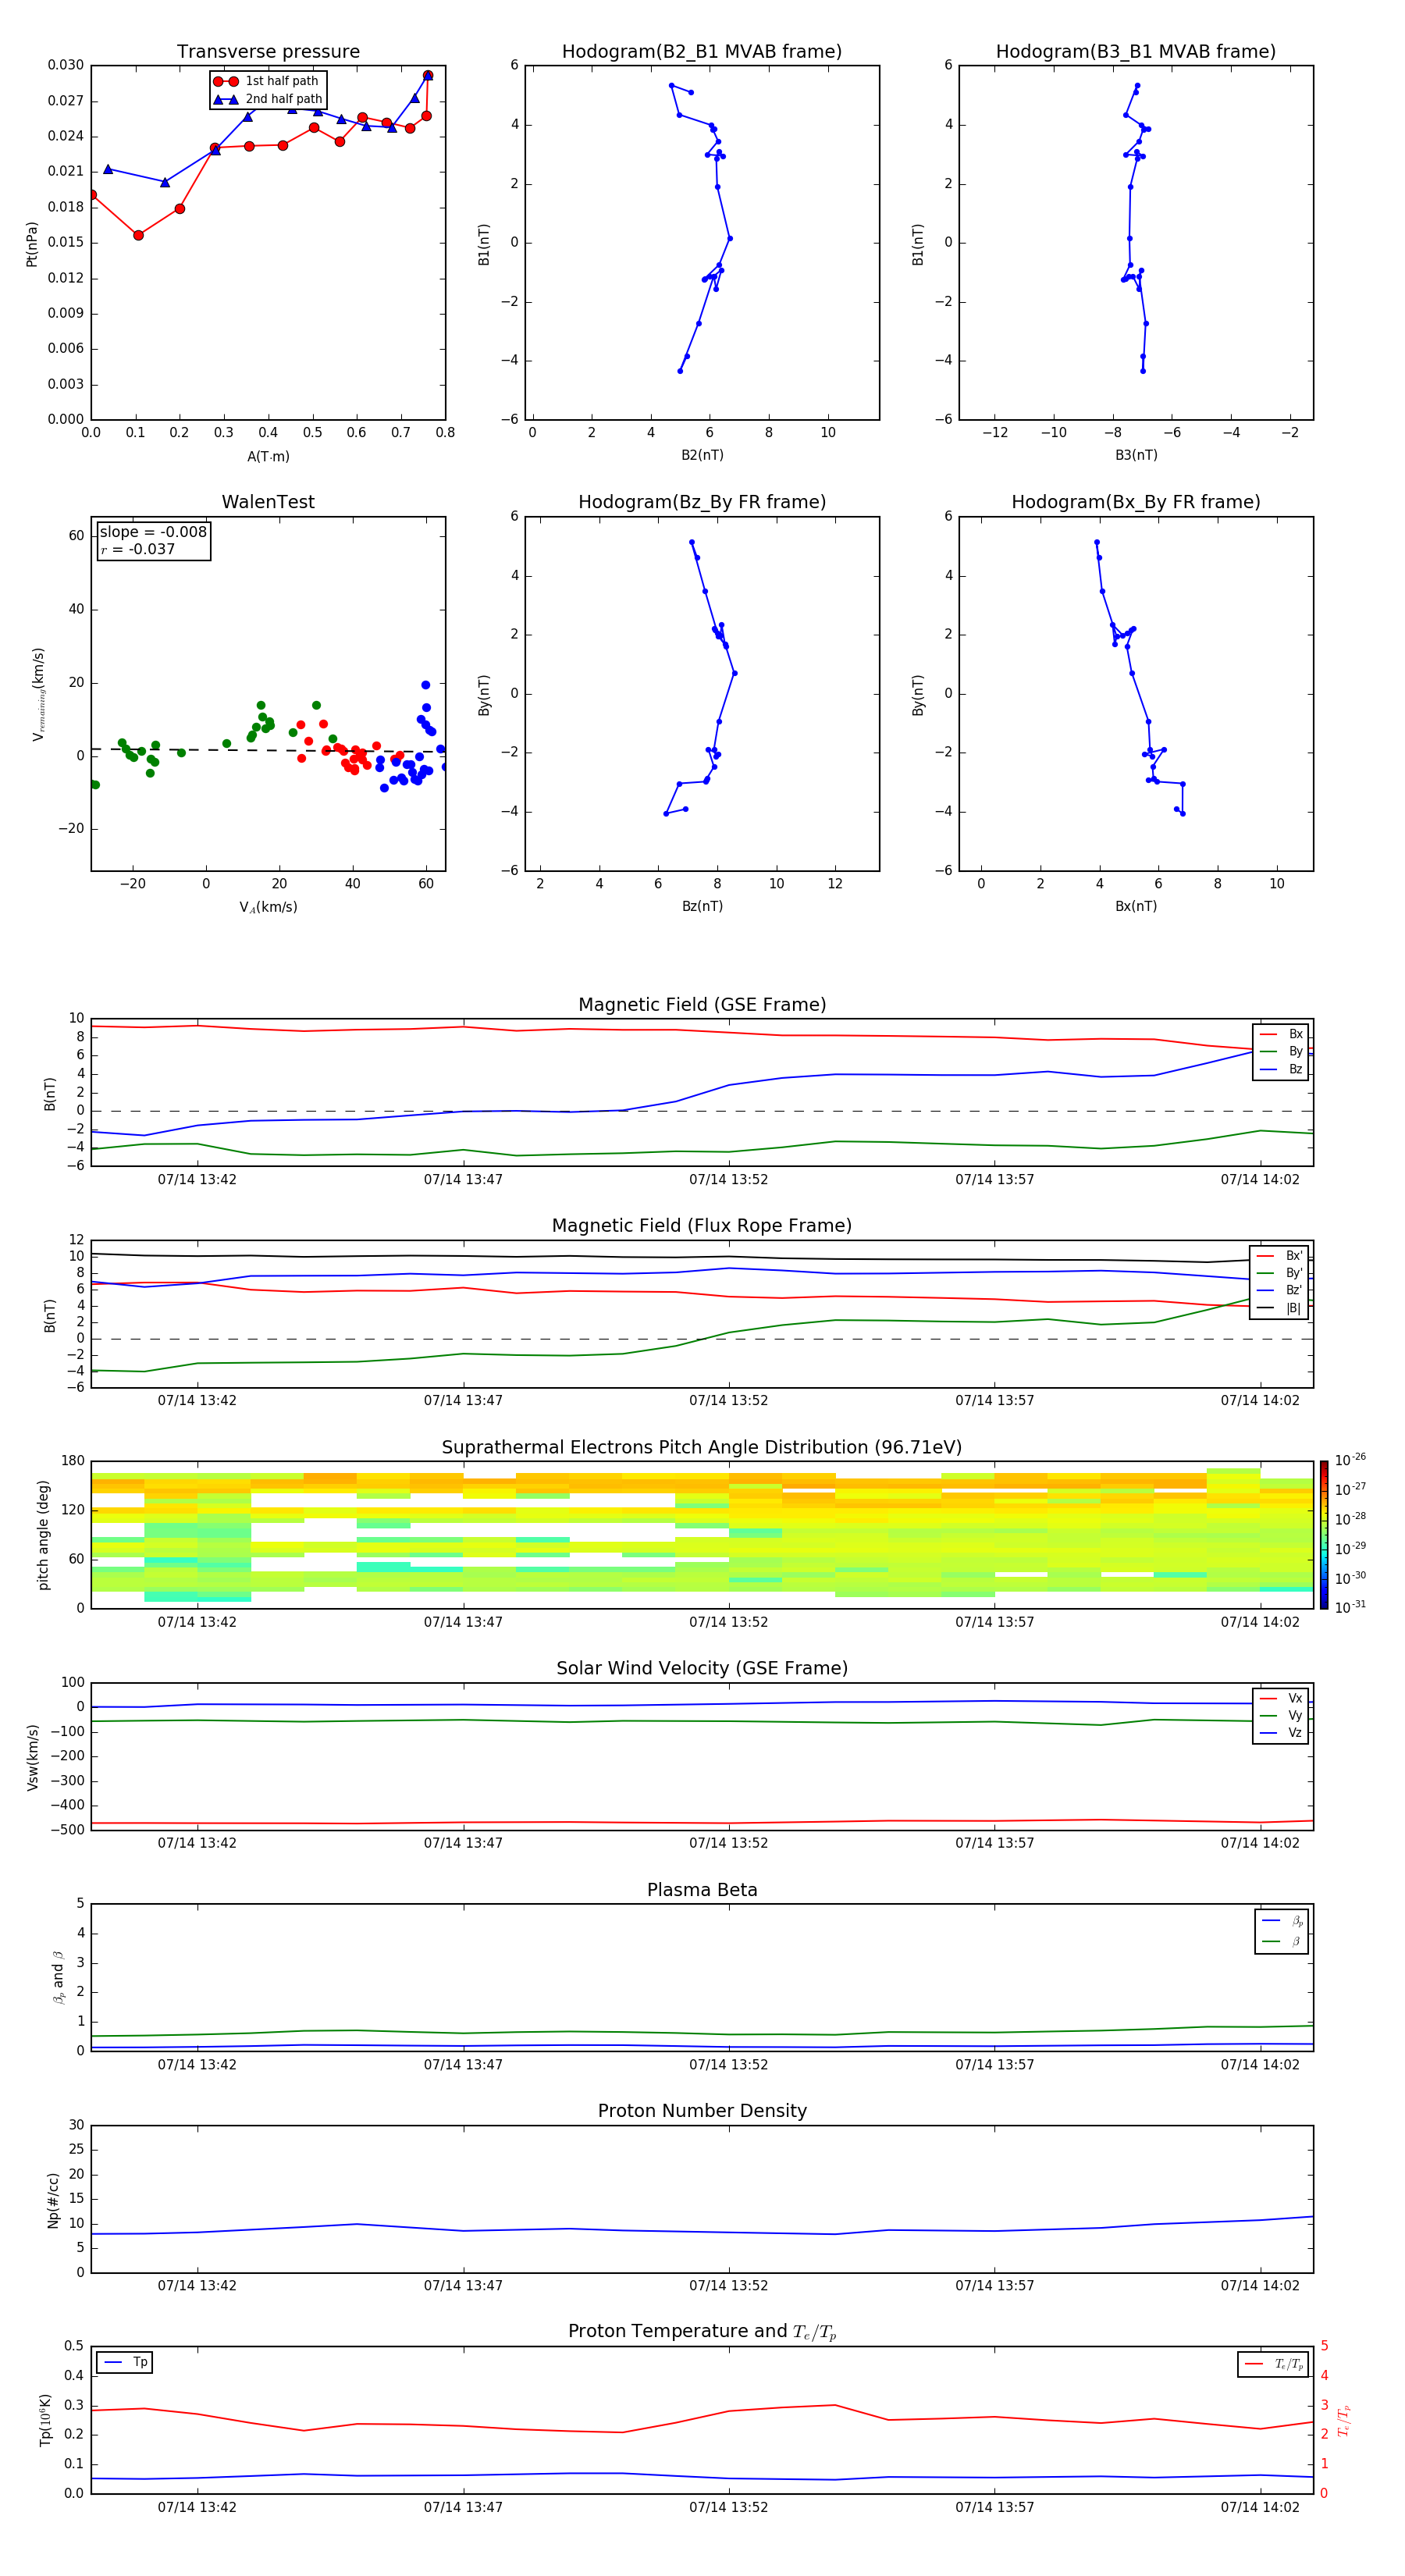Image resolution: width=1405 pixels, height=2576 pixels.
Task: Click the 'Bz(nT)' x-axis label
Action: (x=702, y=906)
